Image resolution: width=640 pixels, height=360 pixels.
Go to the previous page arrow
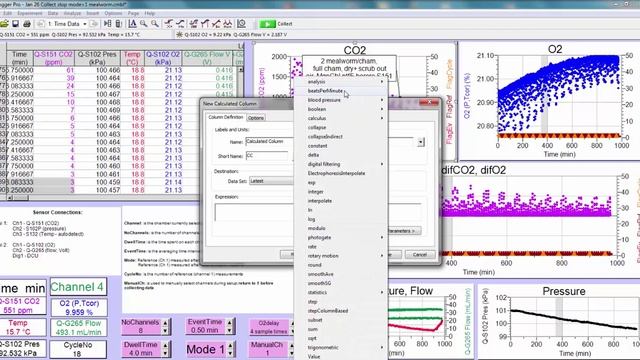pyautogui.click(x=40, y=24)
